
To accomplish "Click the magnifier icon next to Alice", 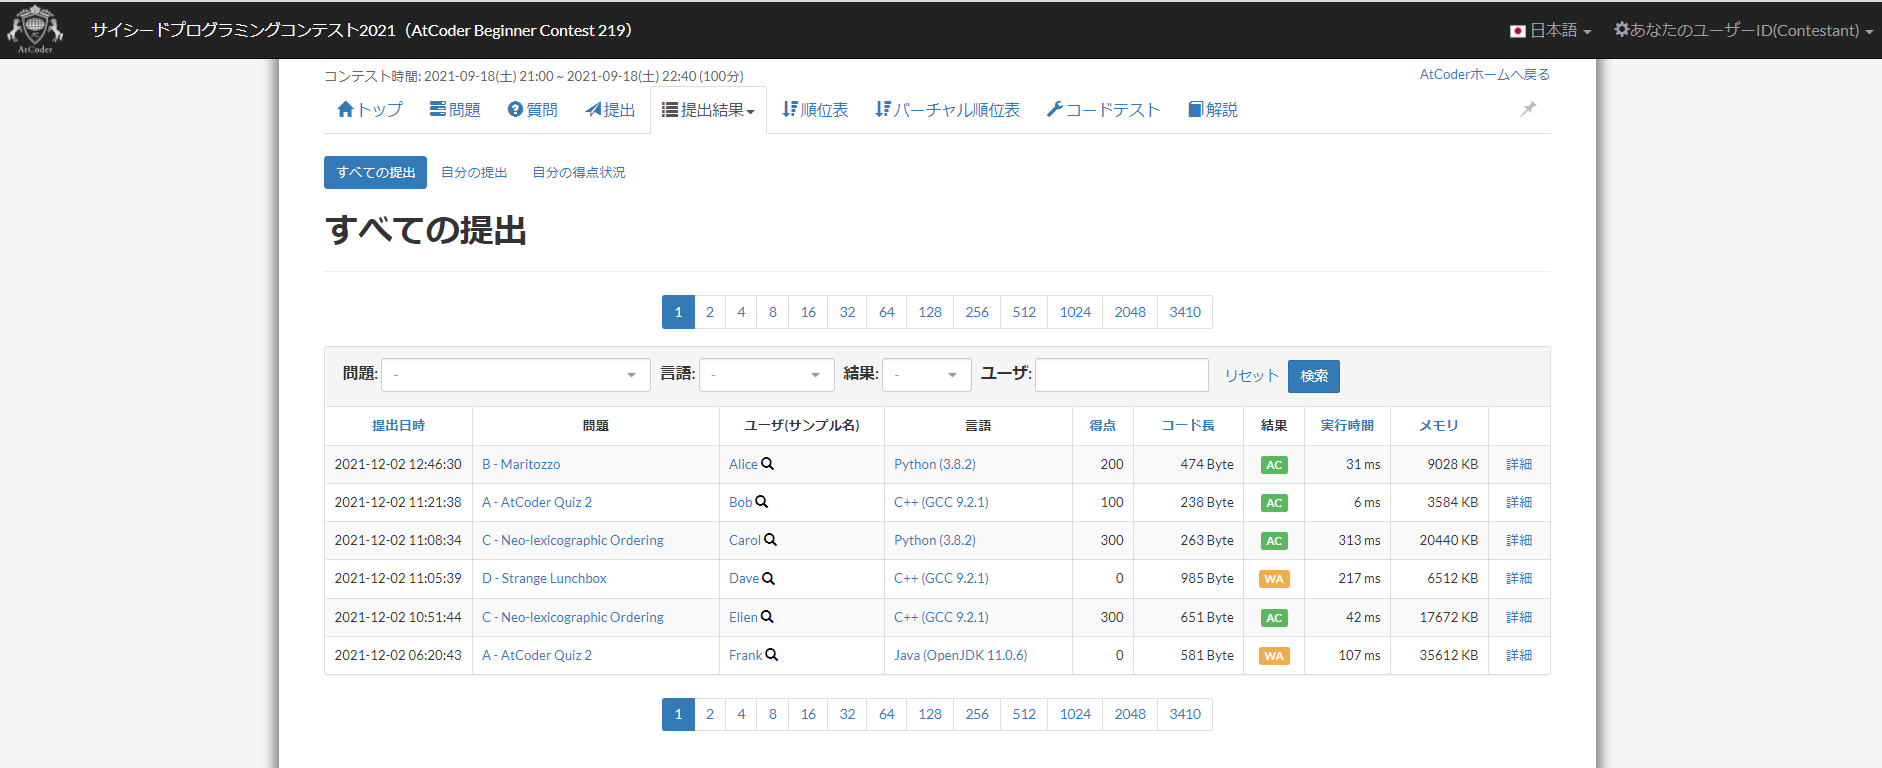I will (768, 464).
